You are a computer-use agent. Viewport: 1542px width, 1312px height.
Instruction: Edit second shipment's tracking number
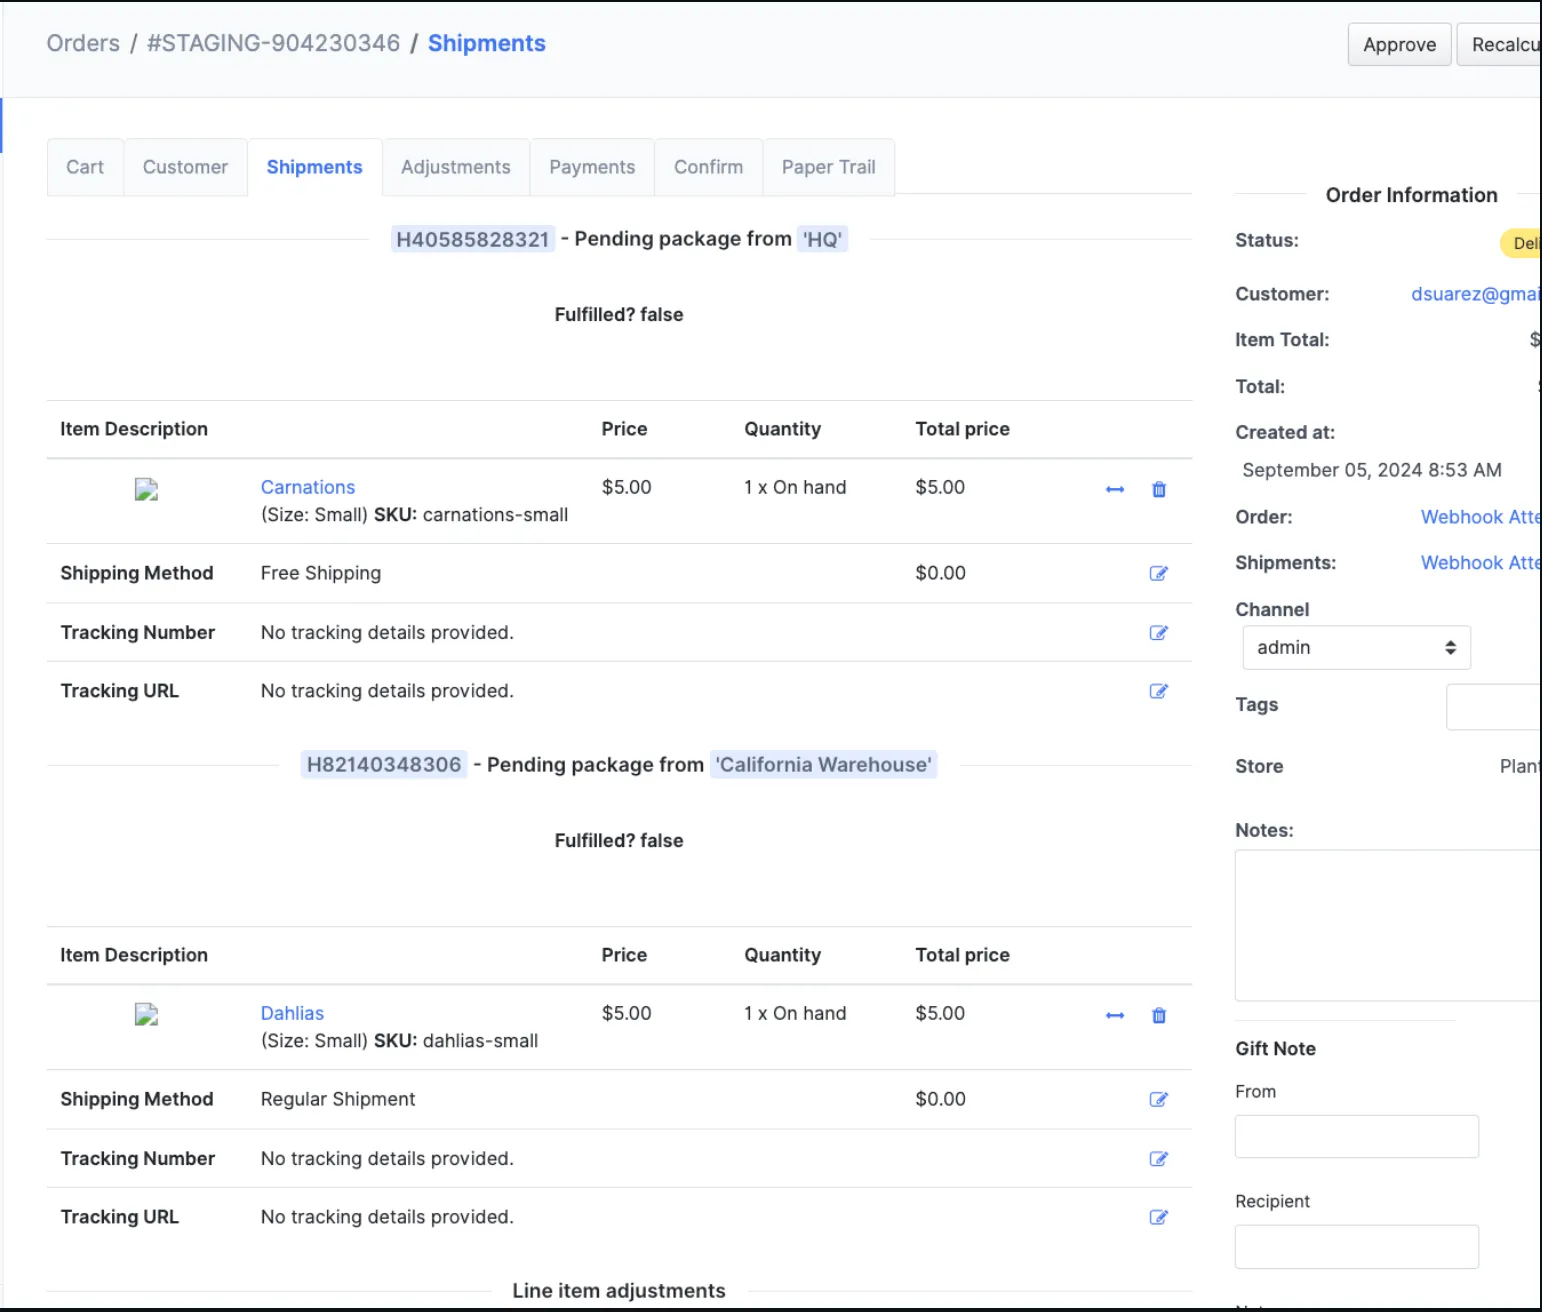[1159, 1158]
